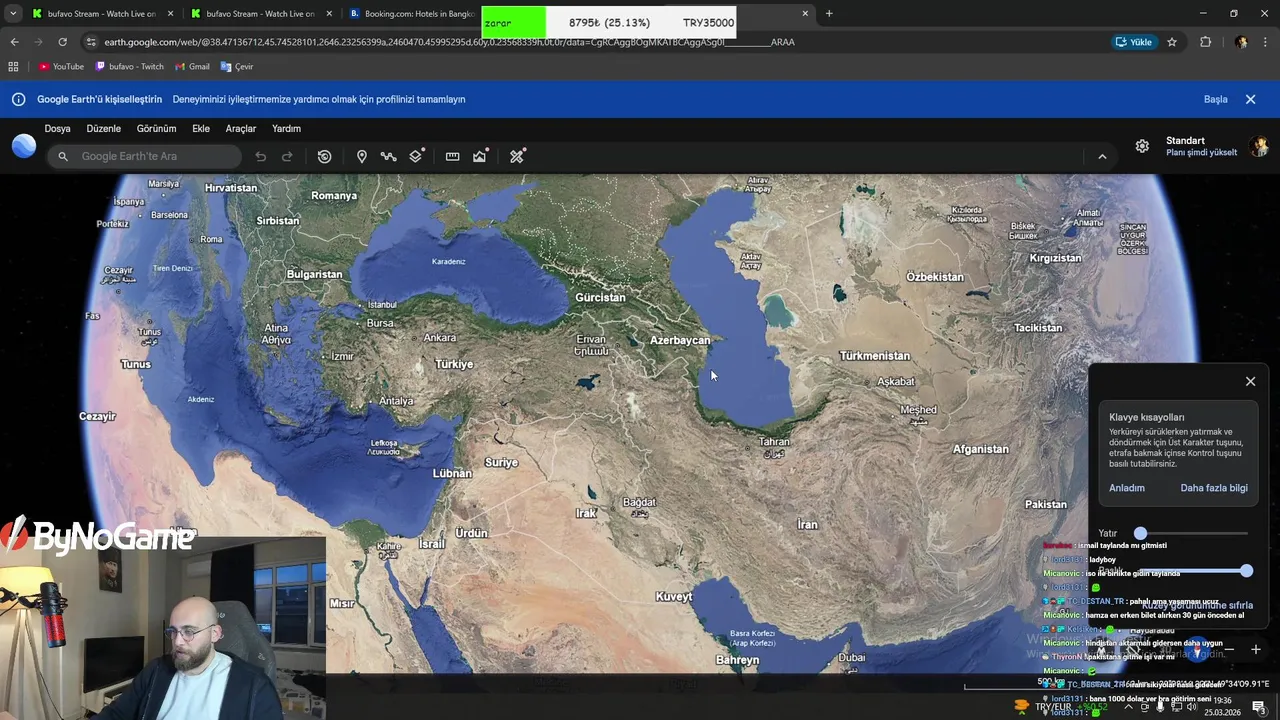1280x720 pixels.
Task: Collapse the toolbar with chevron up
Action: click(x=1102, y=156)
